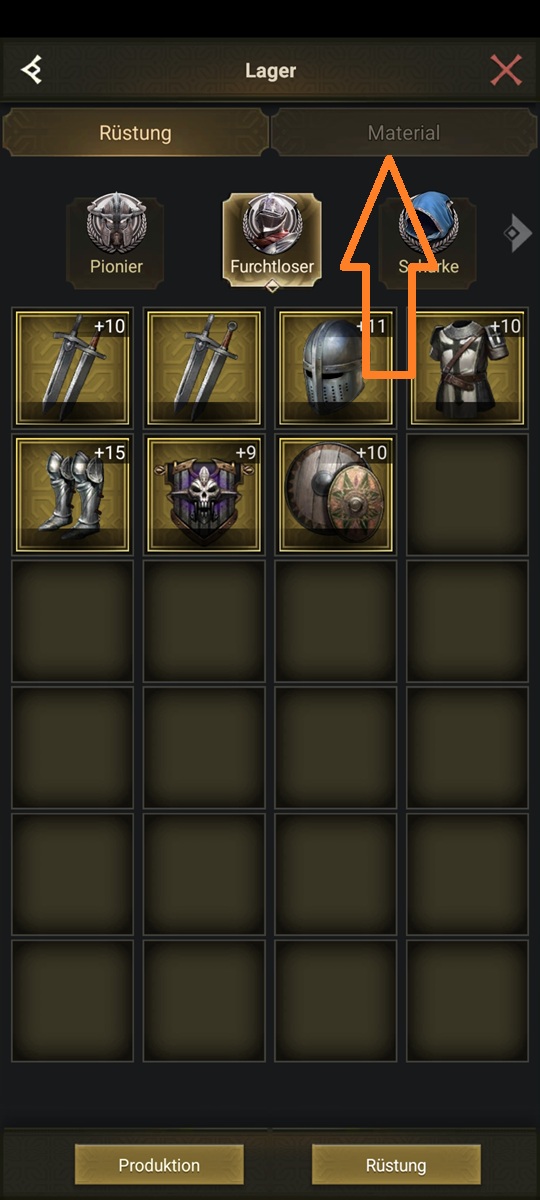Pick the blue hooded armor set
The image size is (540, 1200).
[x=428, y=240]
